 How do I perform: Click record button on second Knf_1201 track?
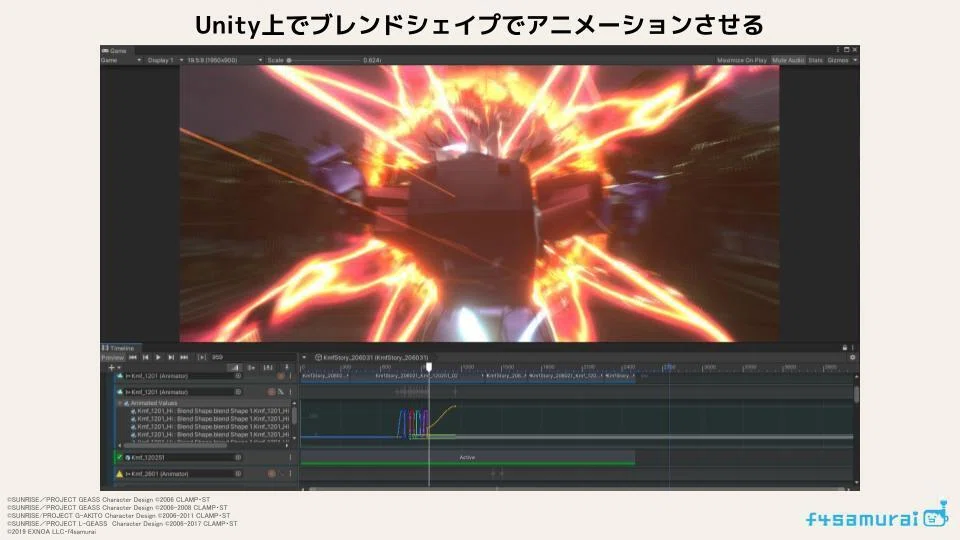(x=271, y=392)
